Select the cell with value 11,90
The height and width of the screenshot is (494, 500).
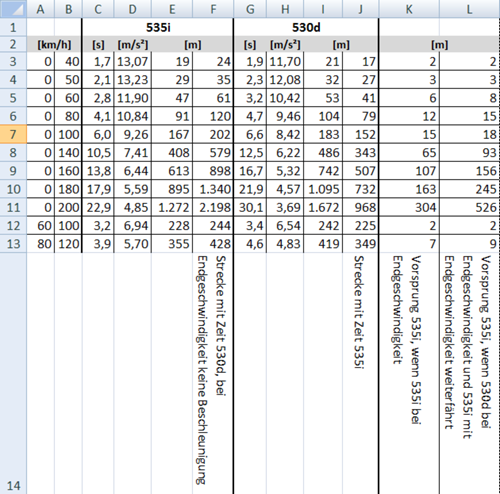(132, 98)
